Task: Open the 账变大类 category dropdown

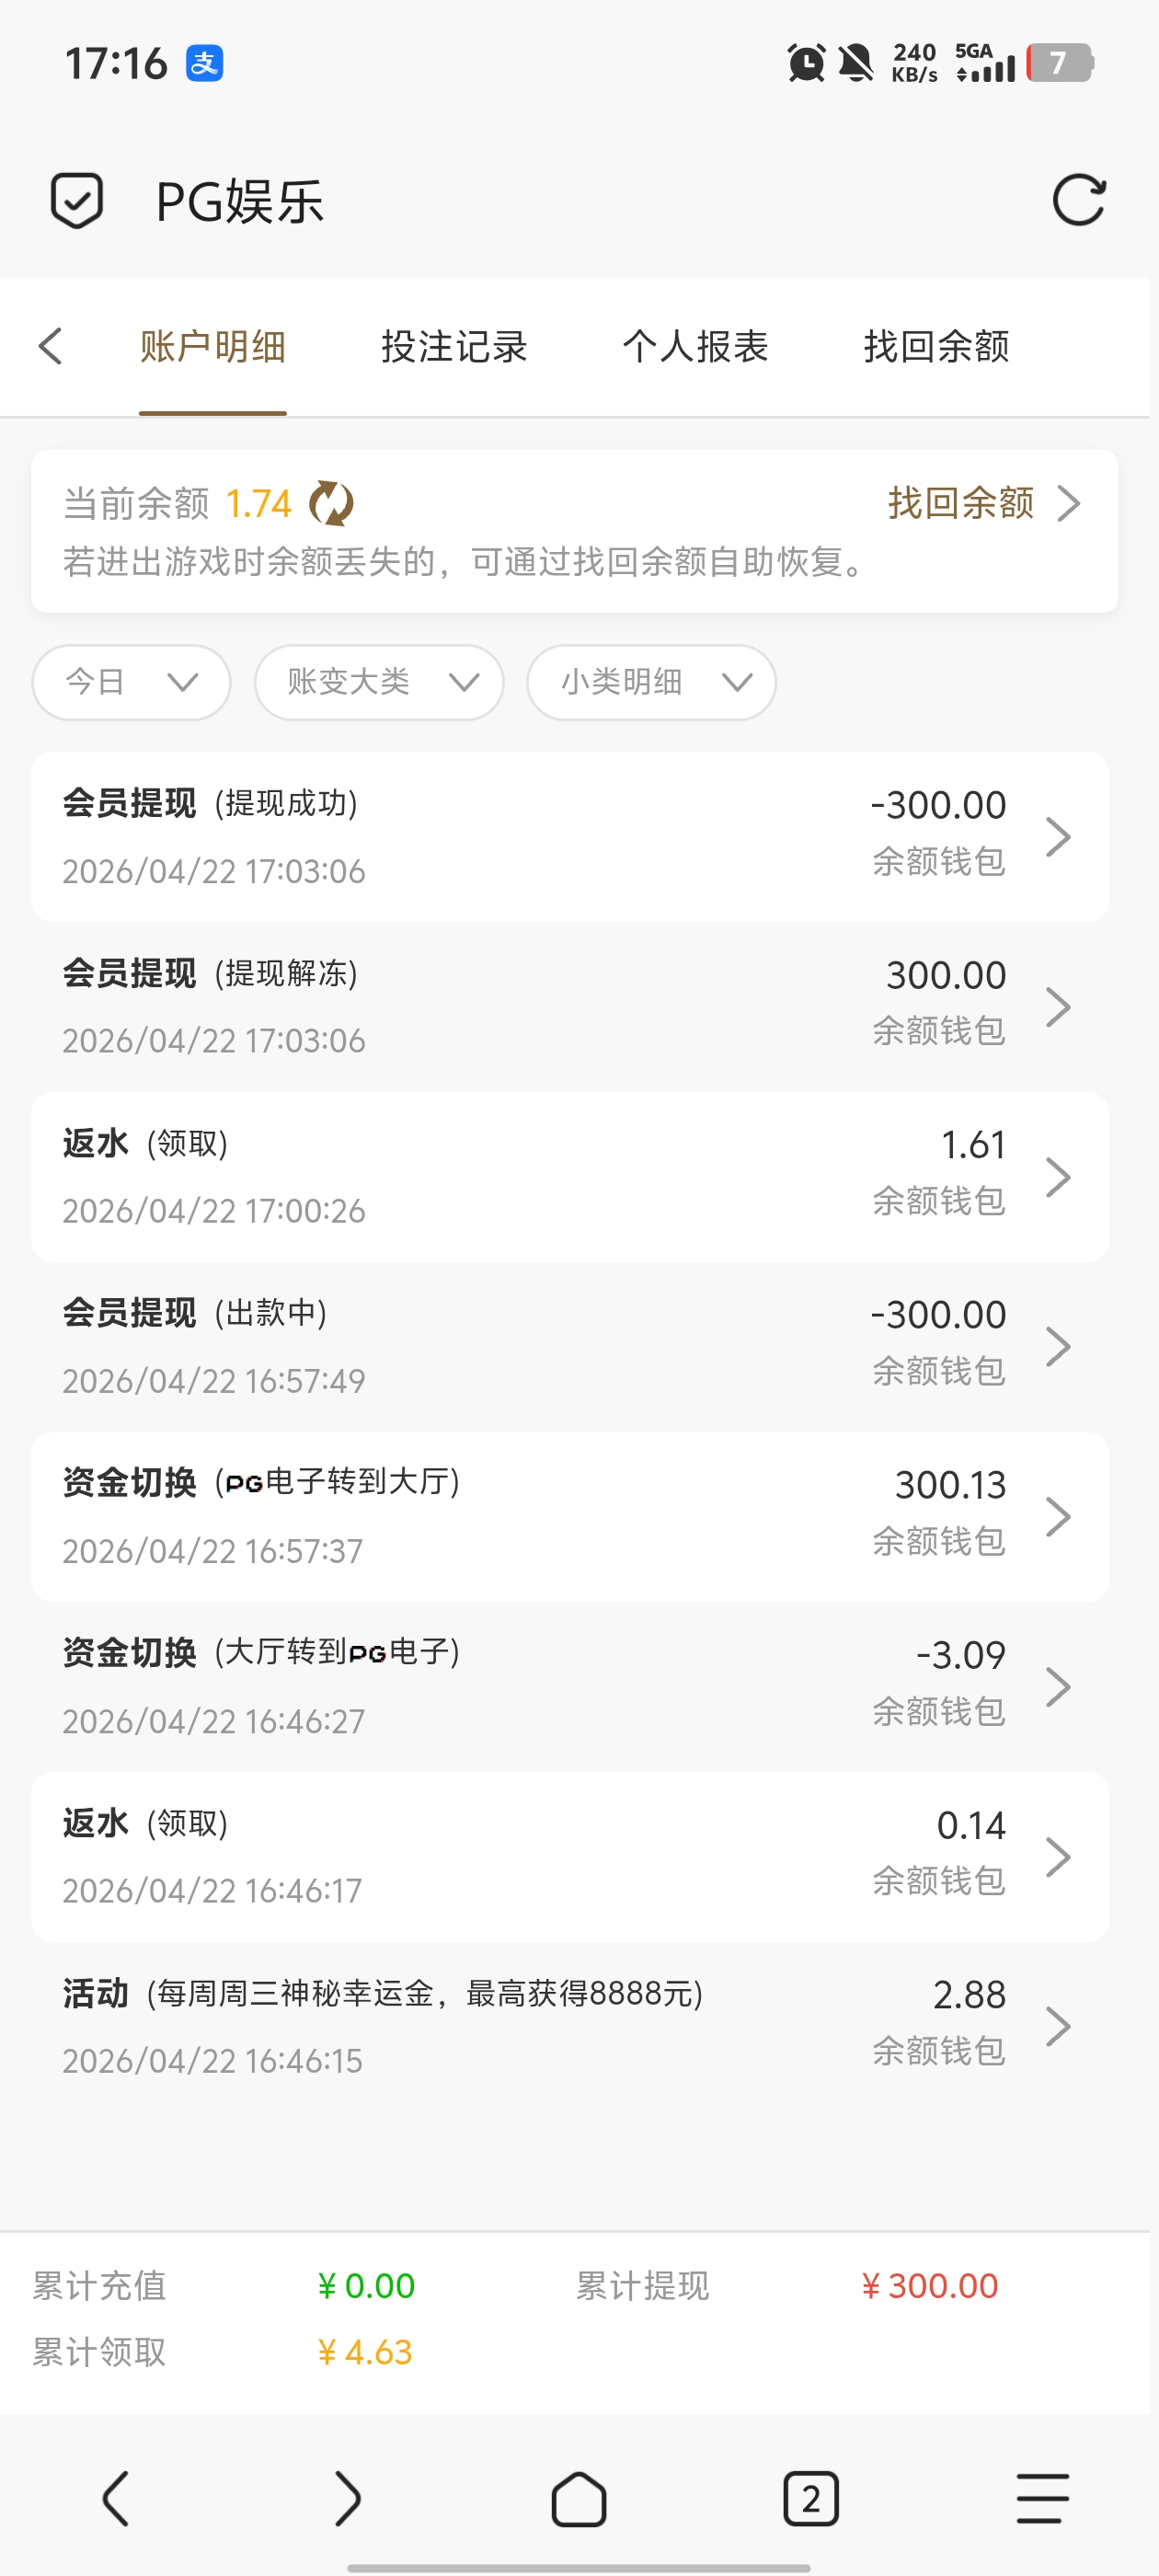Action: pos(379,682)
